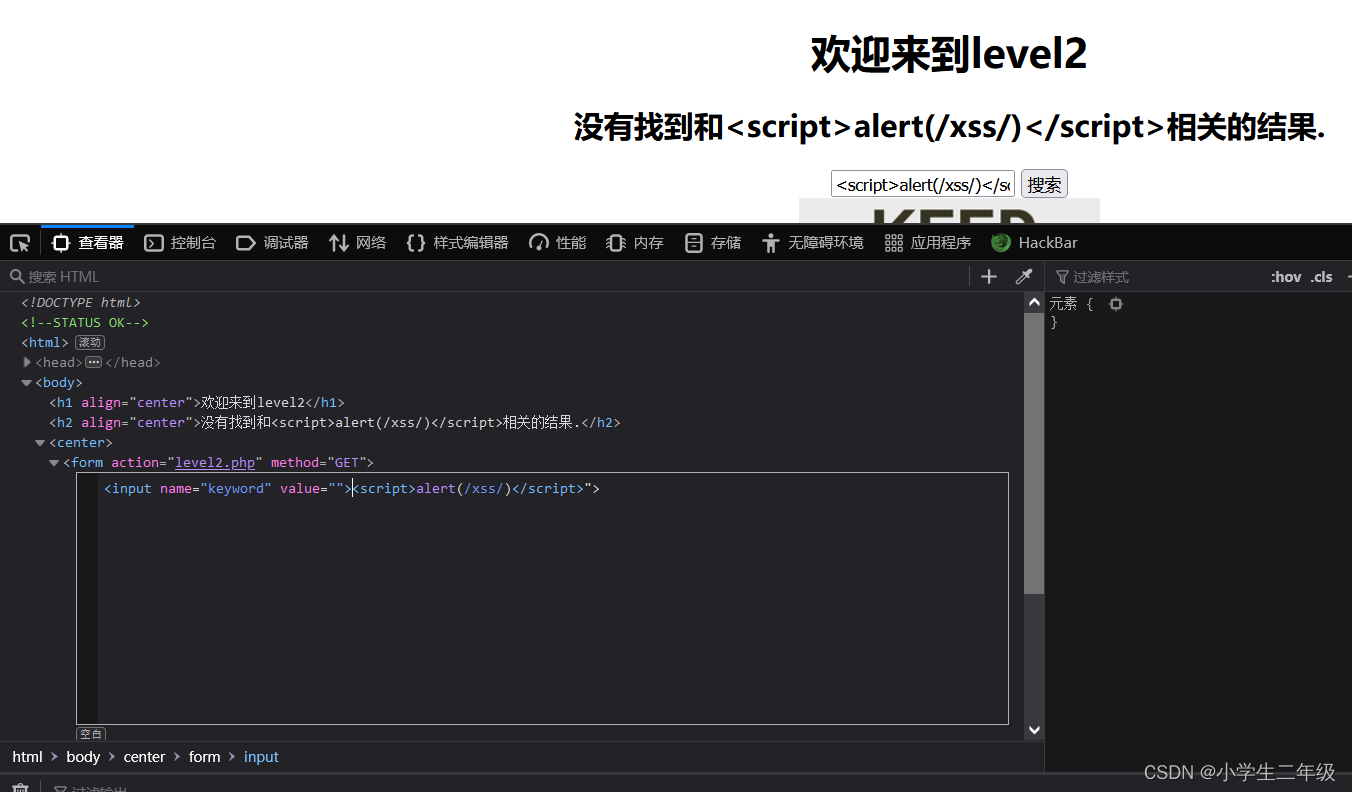Select body in the breadcrumb bar
Viewport: 1352px width, 792px height.
84,757
